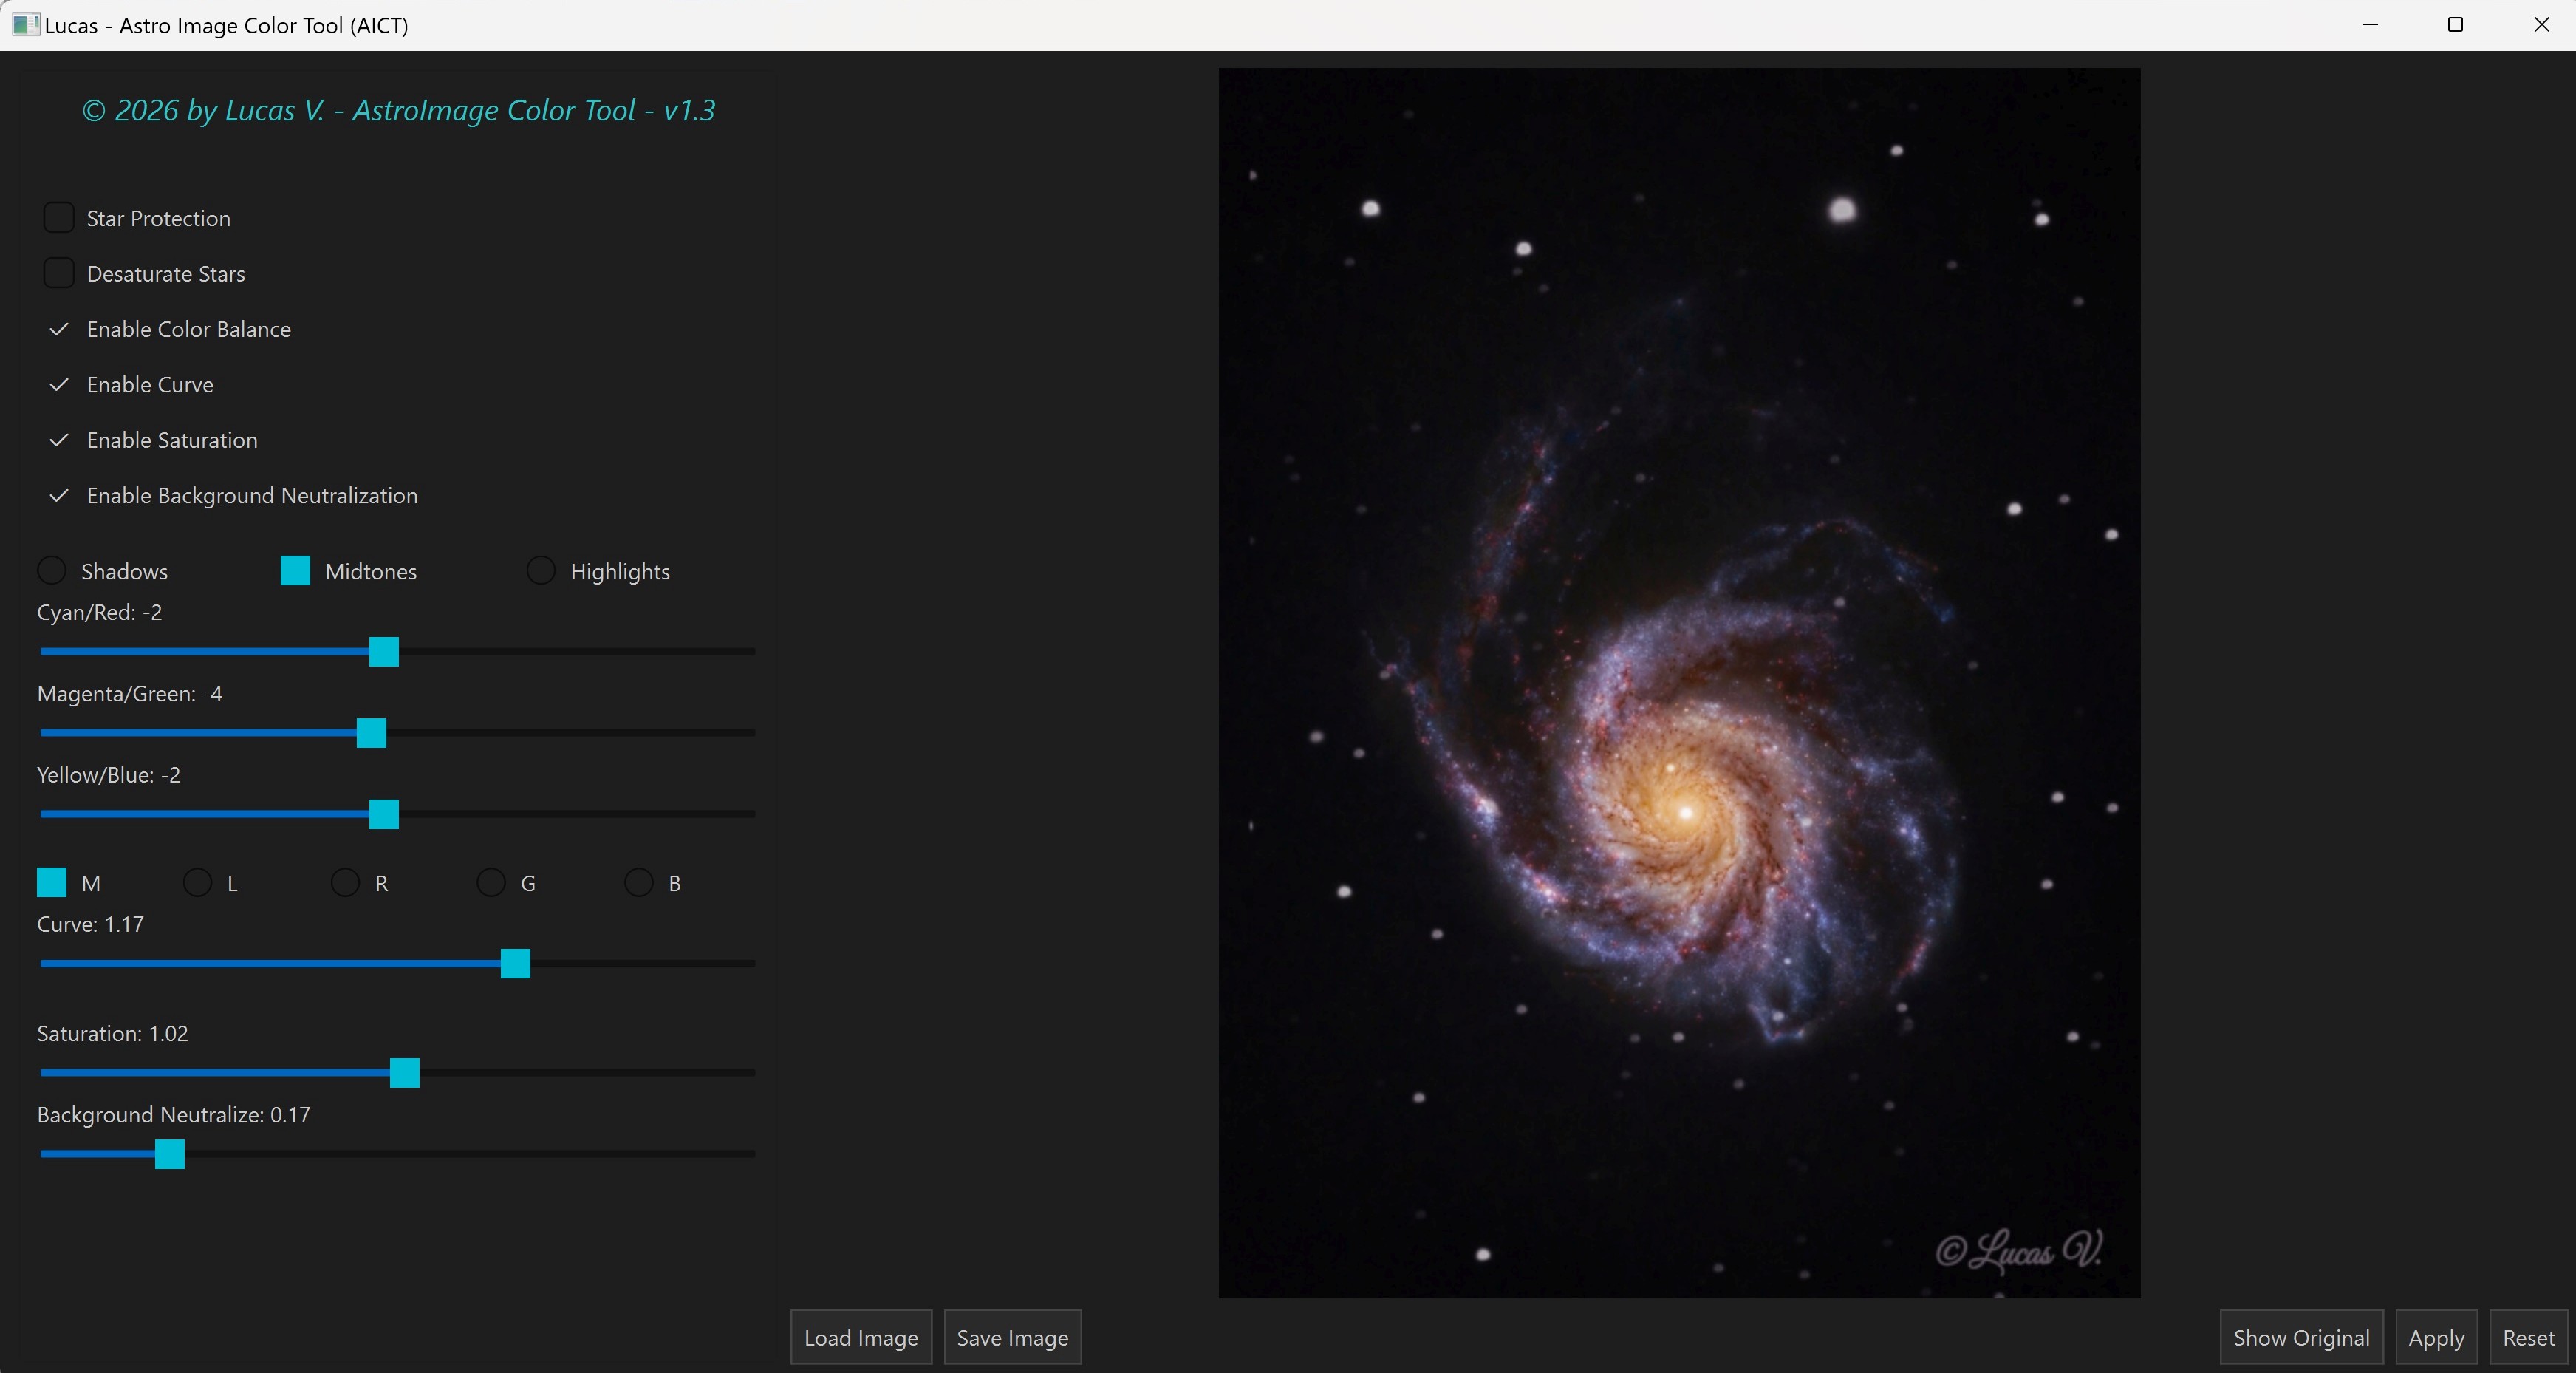Check Desaturate Stars option

coord(59,273)
